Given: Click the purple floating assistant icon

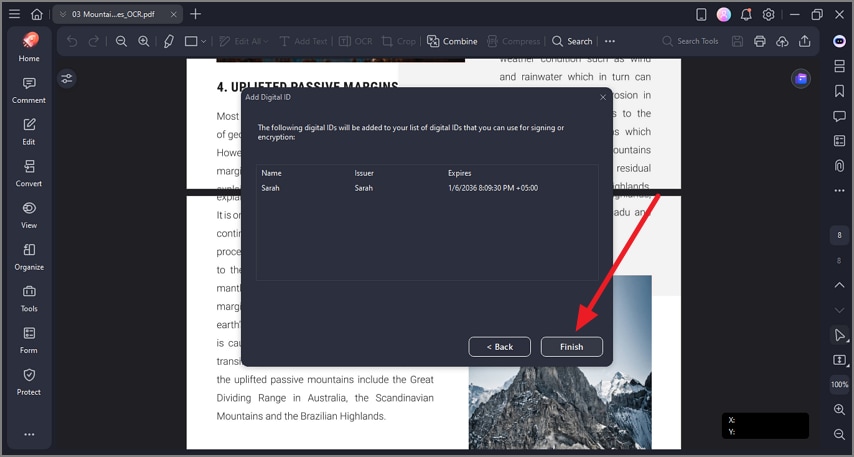Looking at the screenshot, I should point(801,79).
